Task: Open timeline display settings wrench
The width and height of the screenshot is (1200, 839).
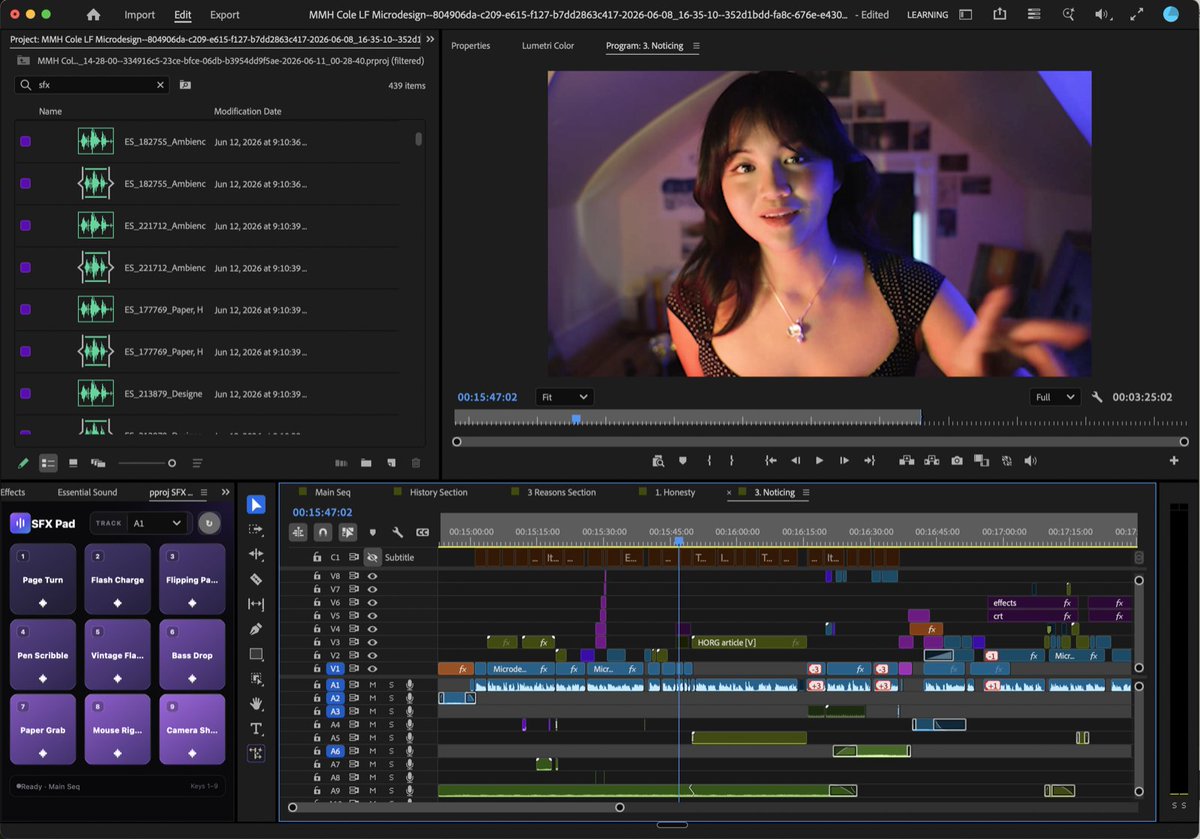Action: click(x=397, y=533)
